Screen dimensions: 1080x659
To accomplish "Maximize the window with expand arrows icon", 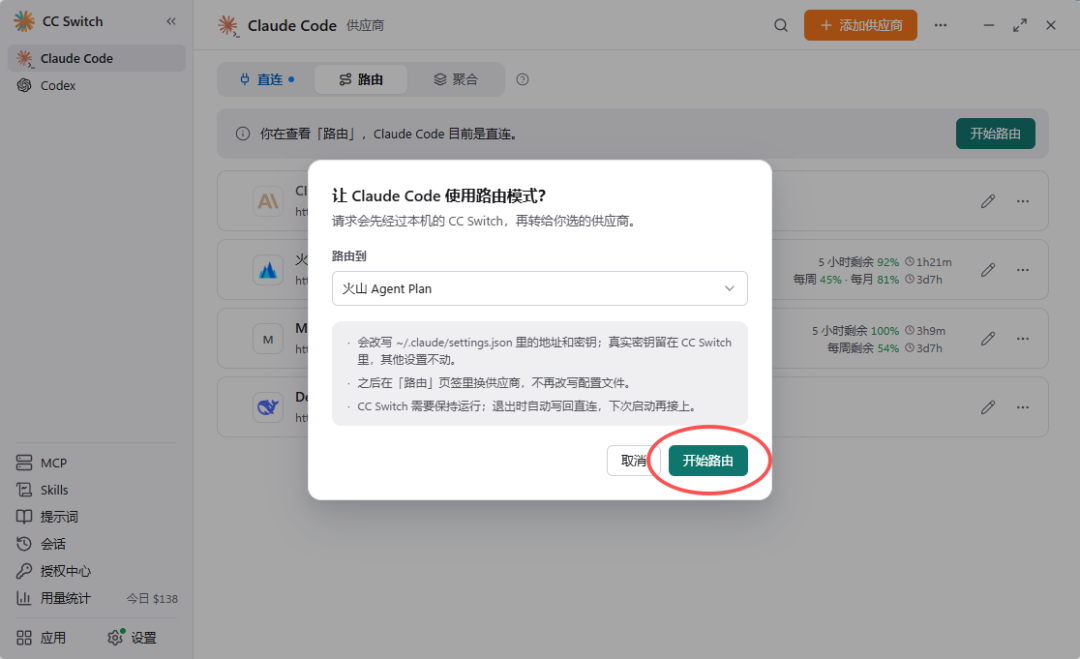I will coord(1019,25).
